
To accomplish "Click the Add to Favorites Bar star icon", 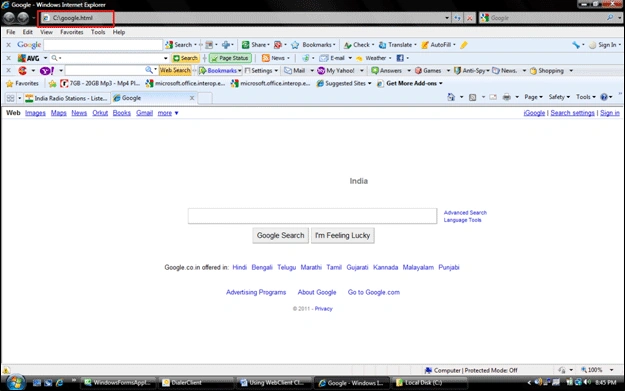I will tap(52, 84).
